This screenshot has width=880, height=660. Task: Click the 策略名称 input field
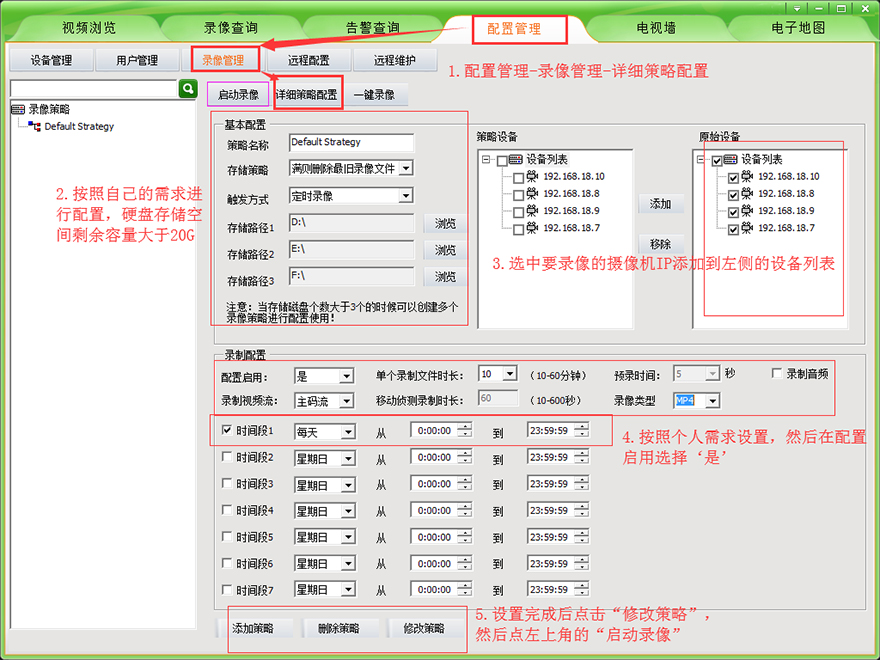point(350,143)
